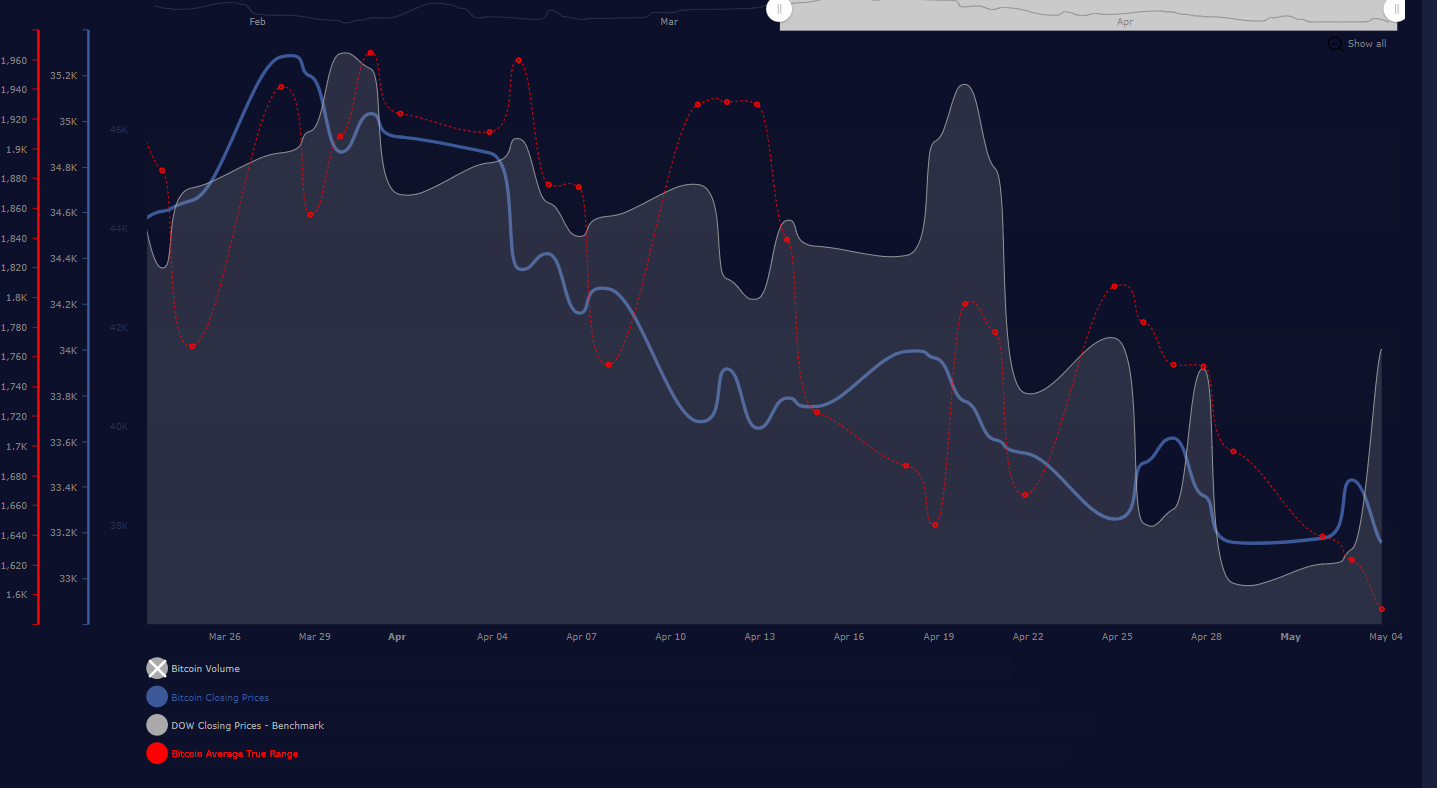Click the last red ATR point at May 04
This screenshot has height=788, width=1437.
pyautogui.click(x=1381, y=609)
